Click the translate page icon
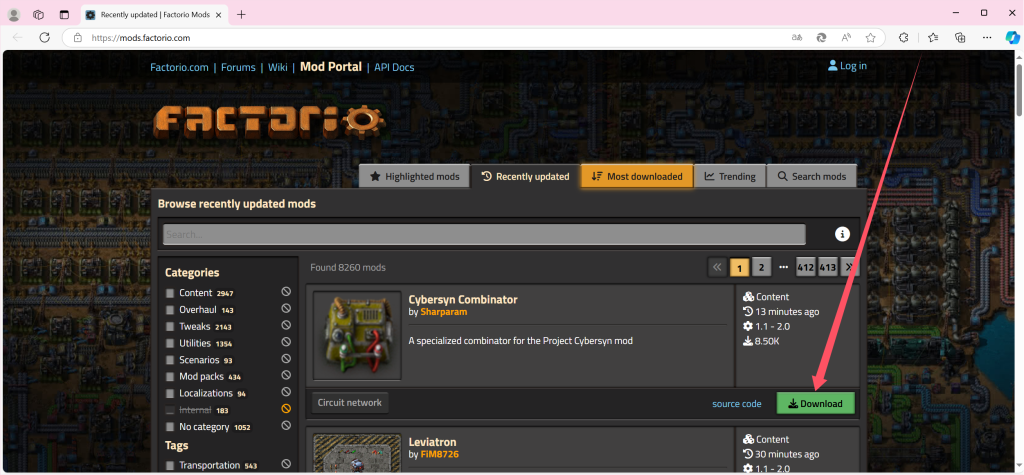This screenshot has width=1024, height=475. (x=797, y=38)
